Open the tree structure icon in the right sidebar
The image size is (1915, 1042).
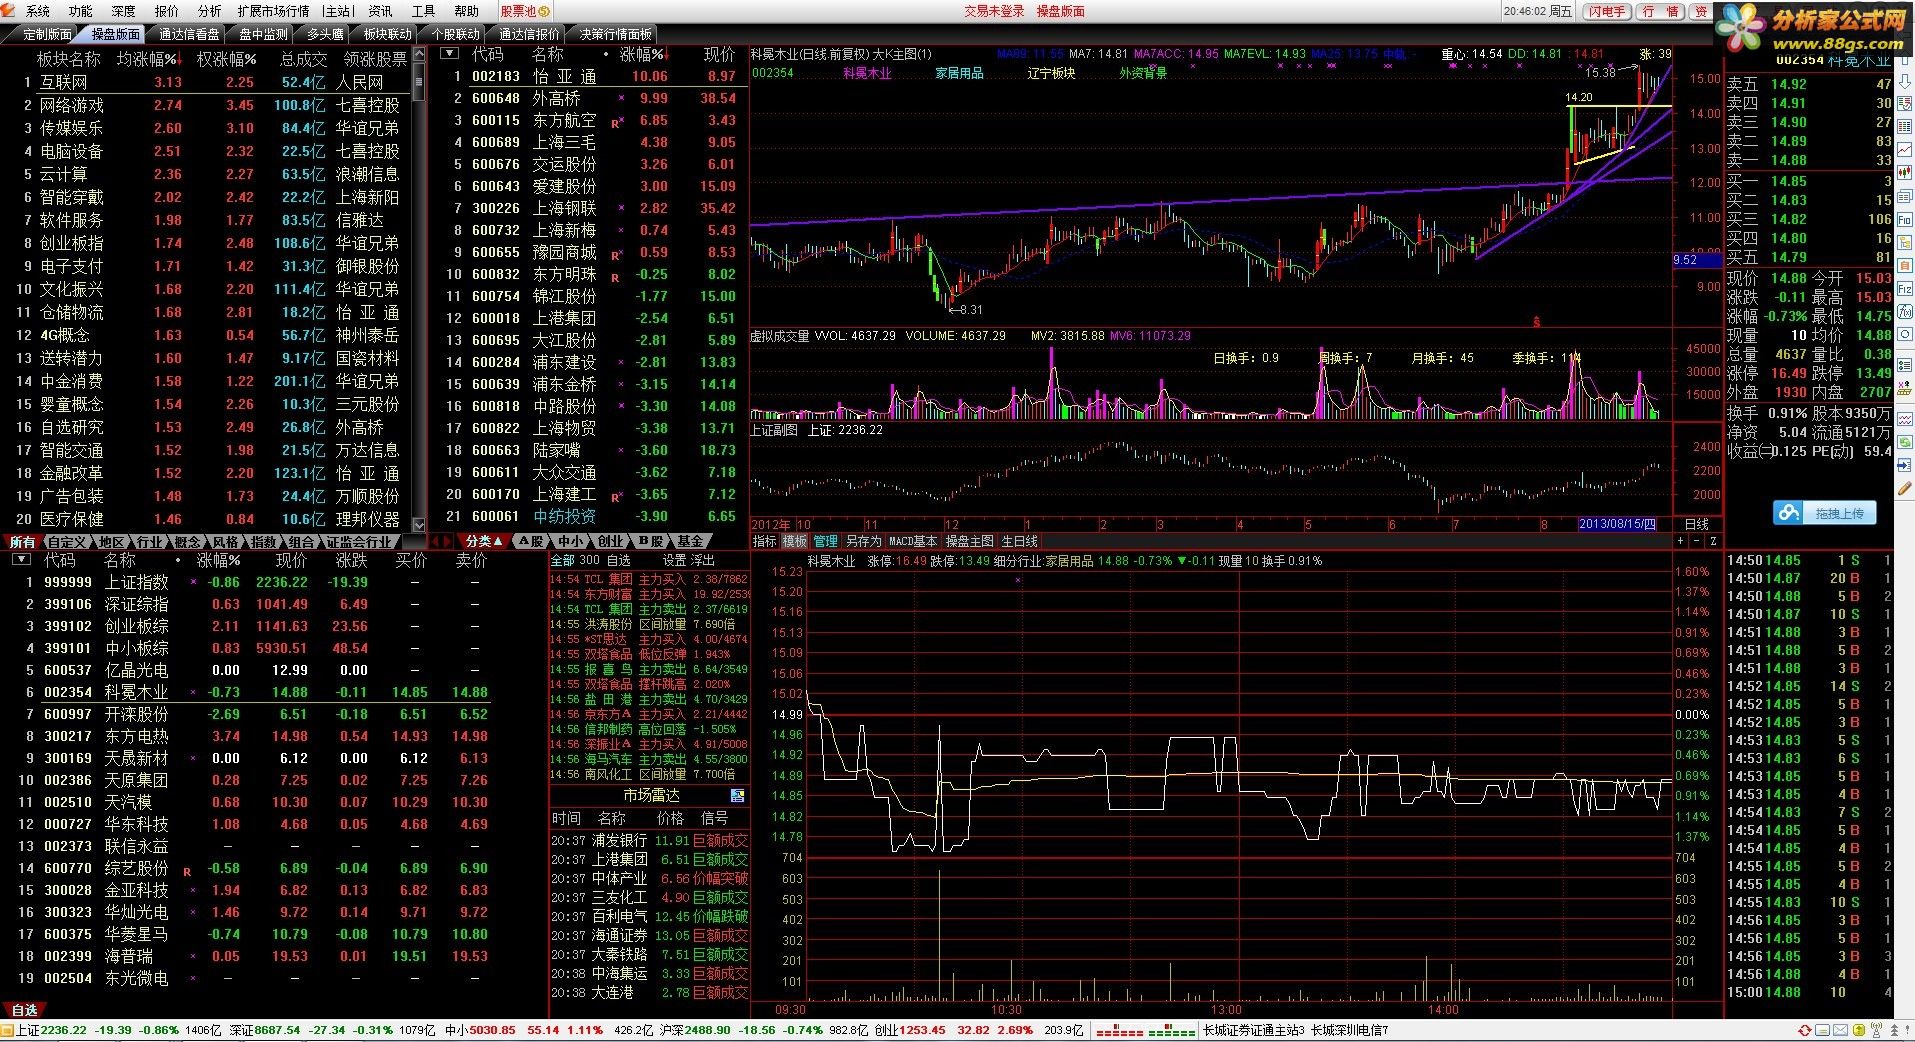coord(1905,242)
